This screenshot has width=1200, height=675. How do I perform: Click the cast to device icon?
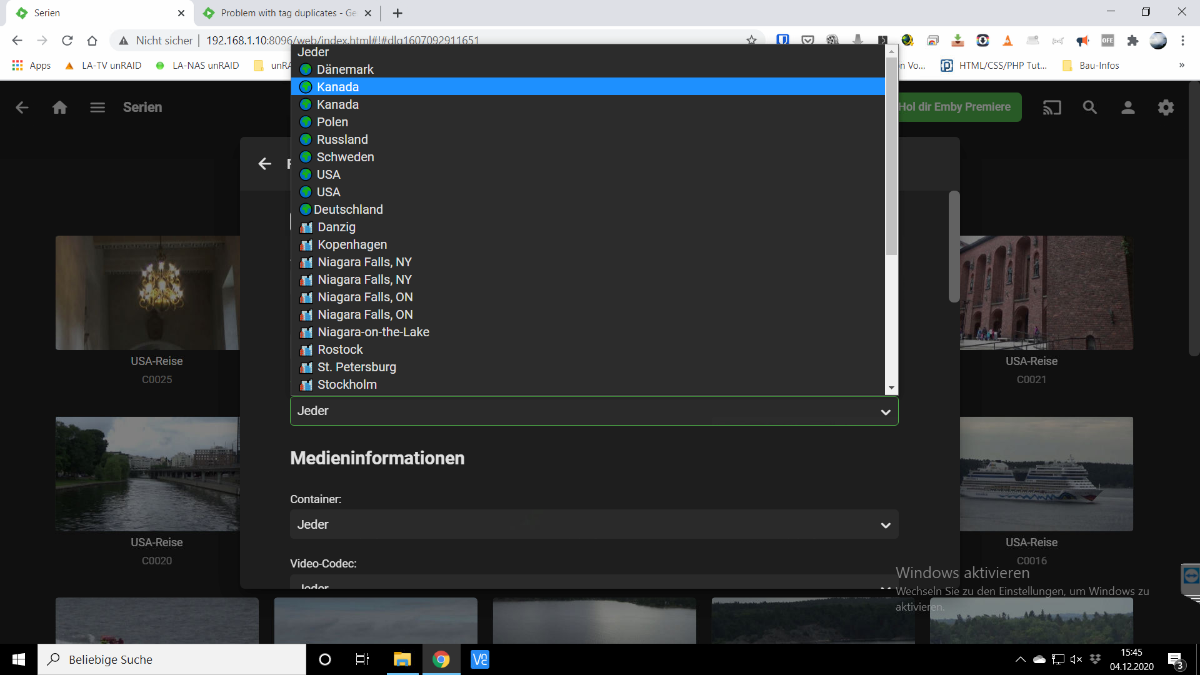point(1051,107)
